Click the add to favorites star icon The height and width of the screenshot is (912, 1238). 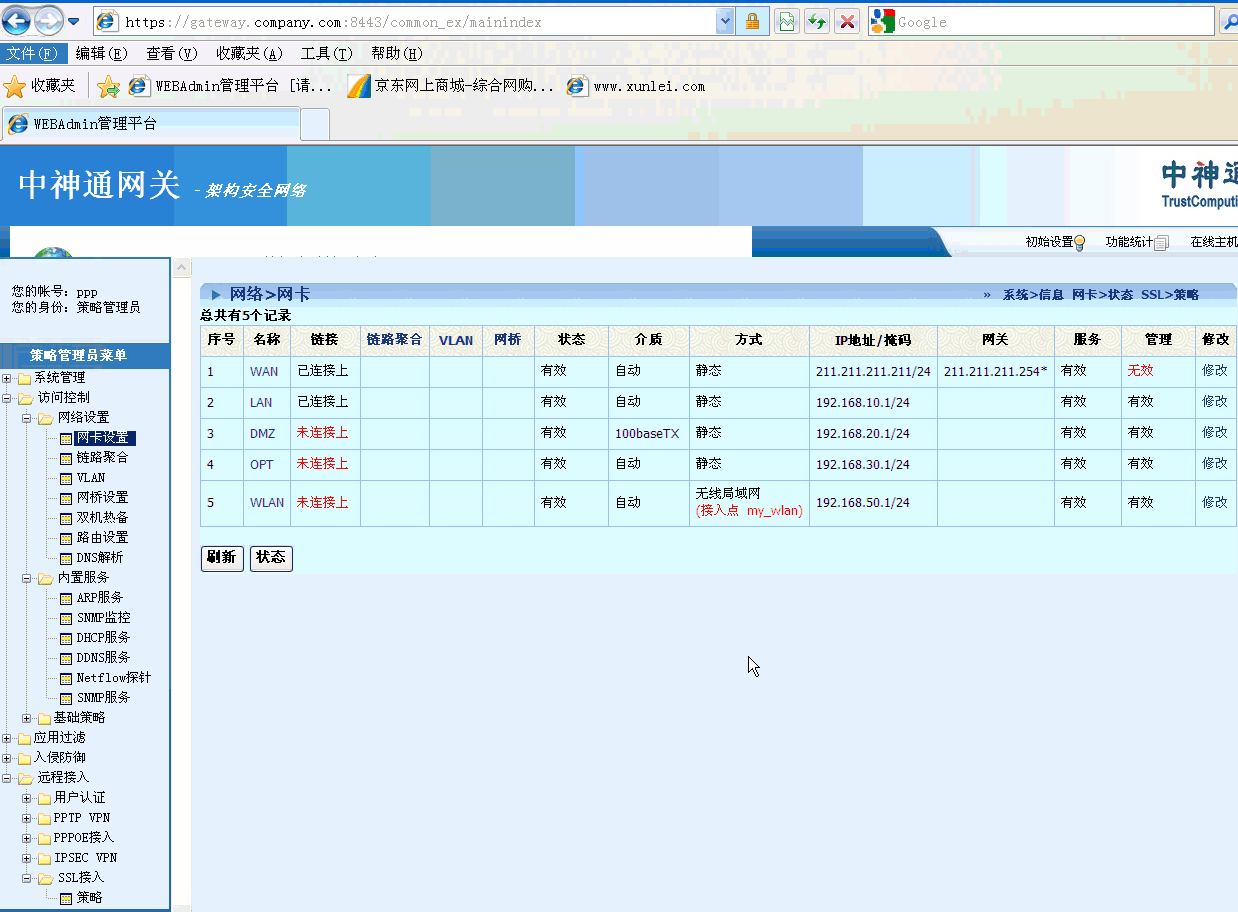point(108,87)
